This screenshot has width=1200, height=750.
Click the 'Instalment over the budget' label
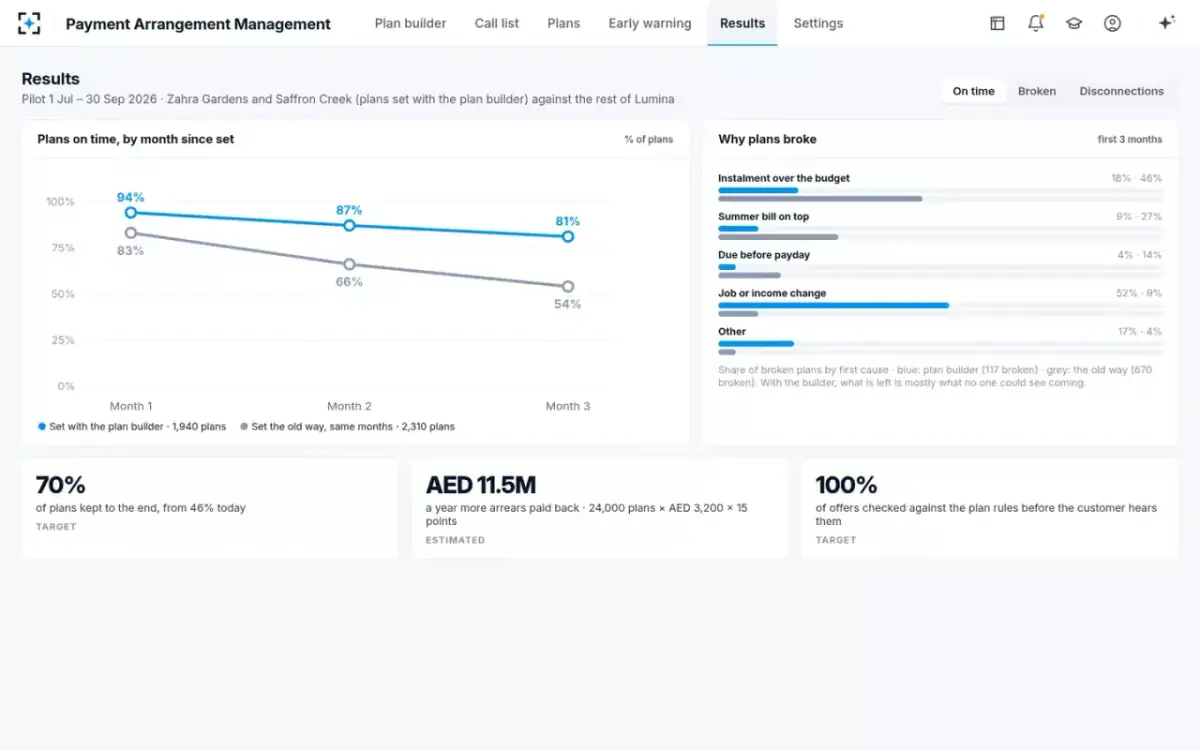784,178
